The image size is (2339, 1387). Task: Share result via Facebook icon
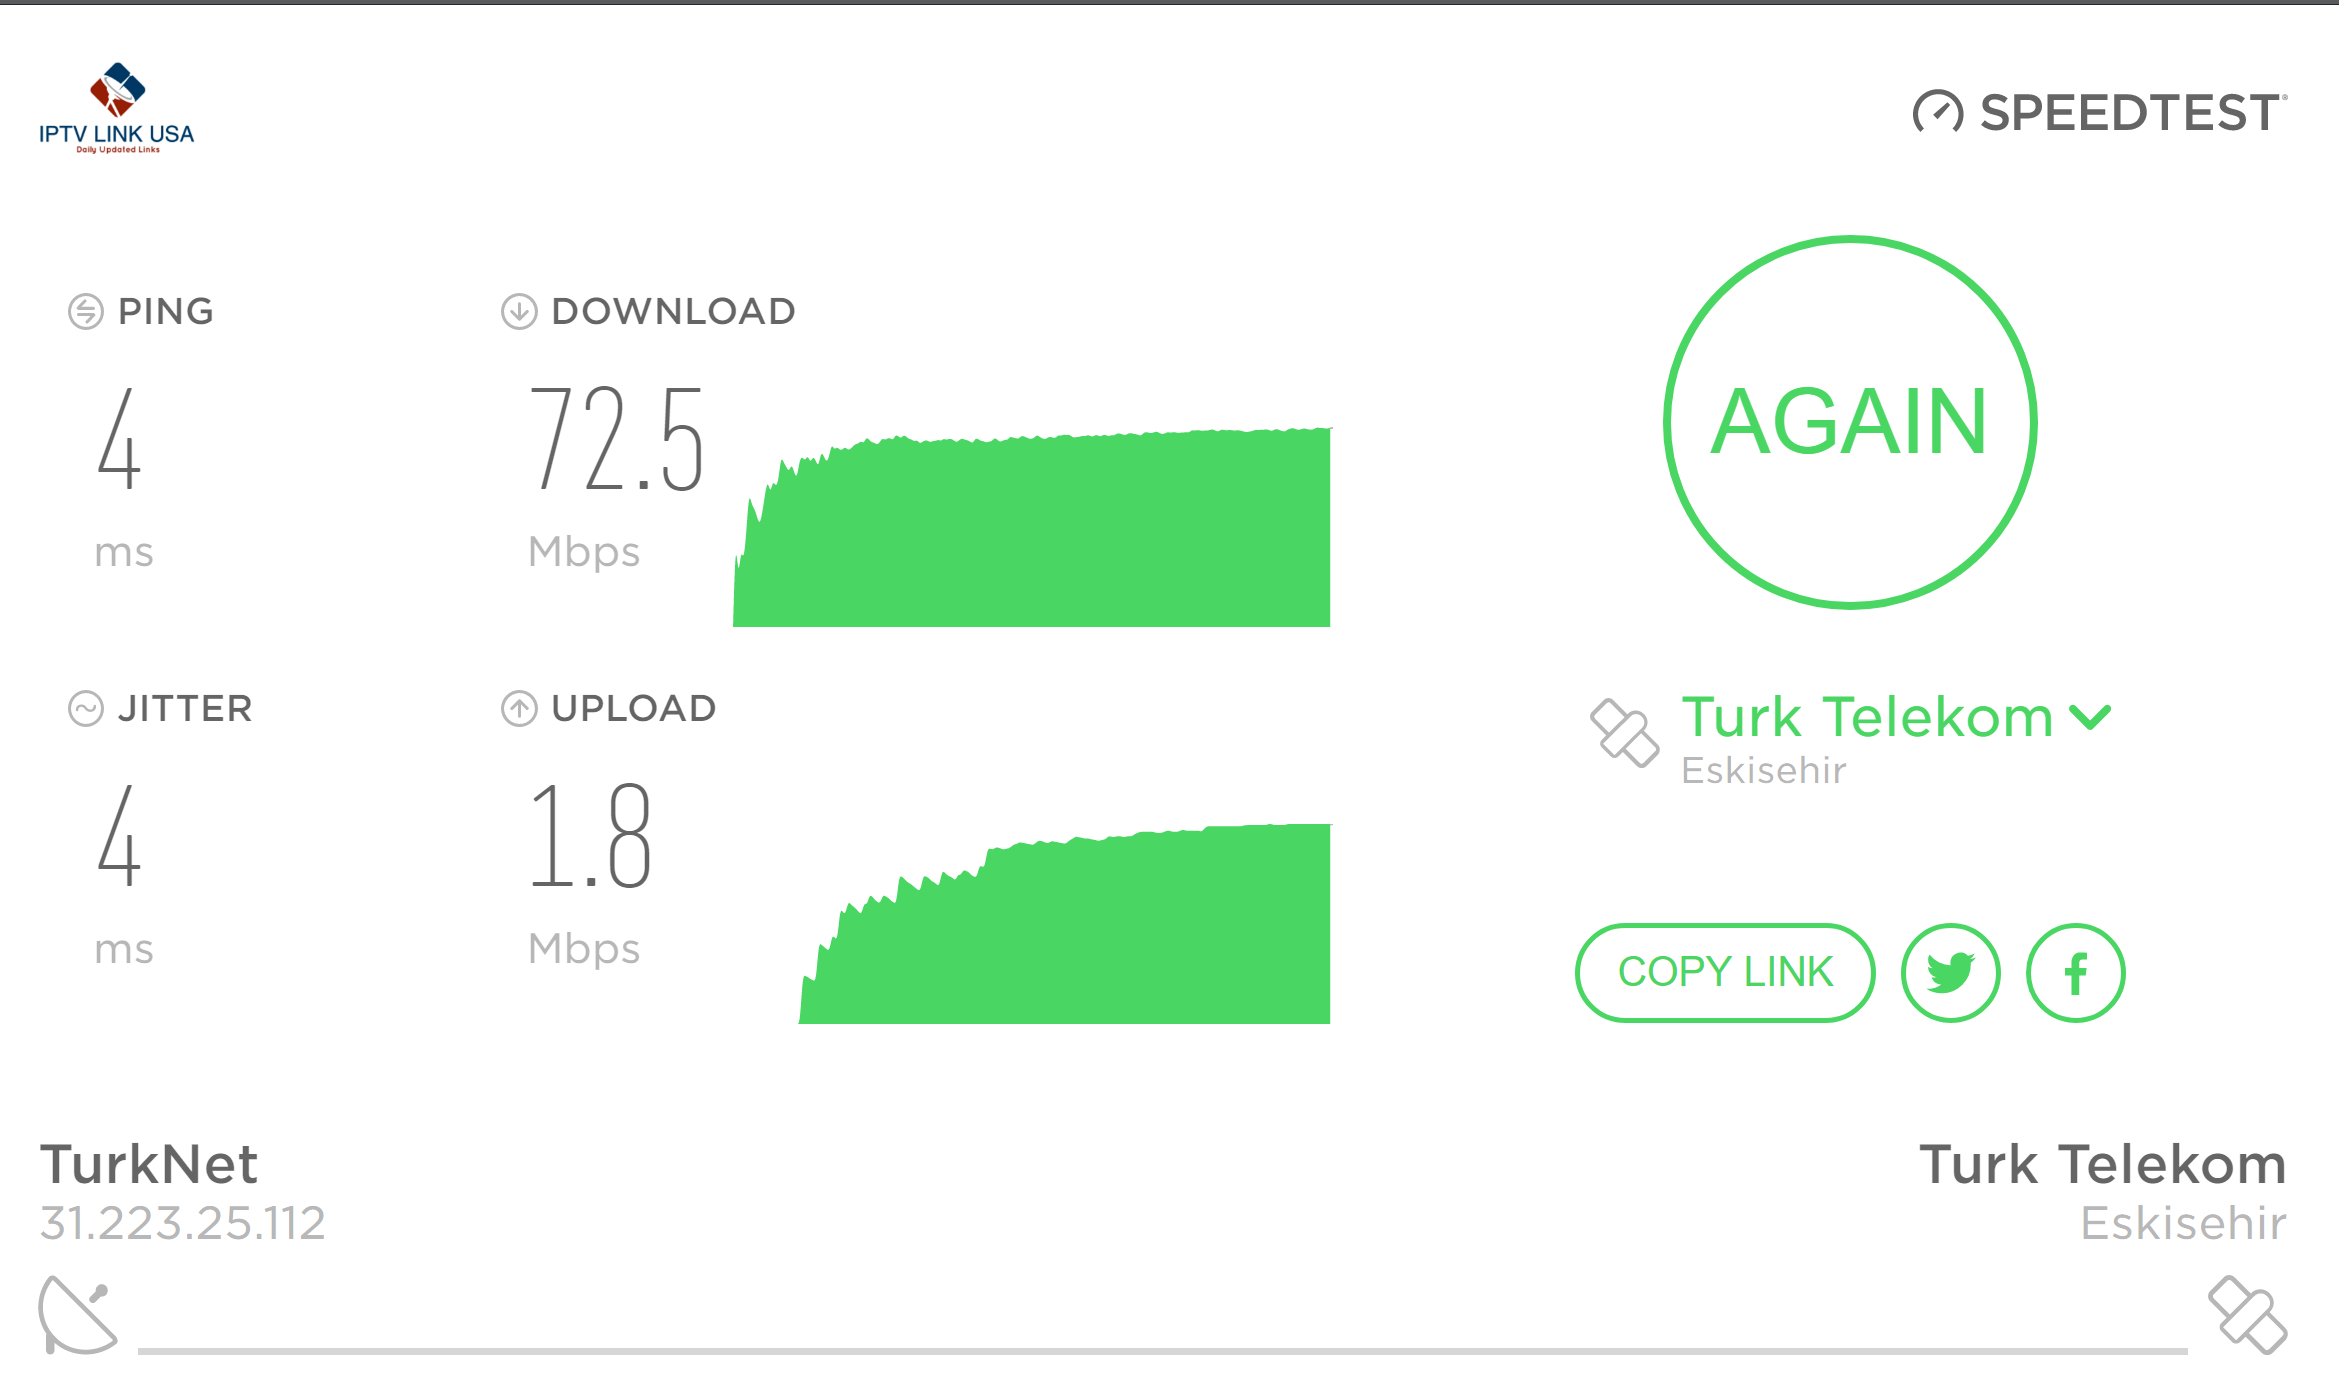pyautogui.click(x=2076, y=972)
